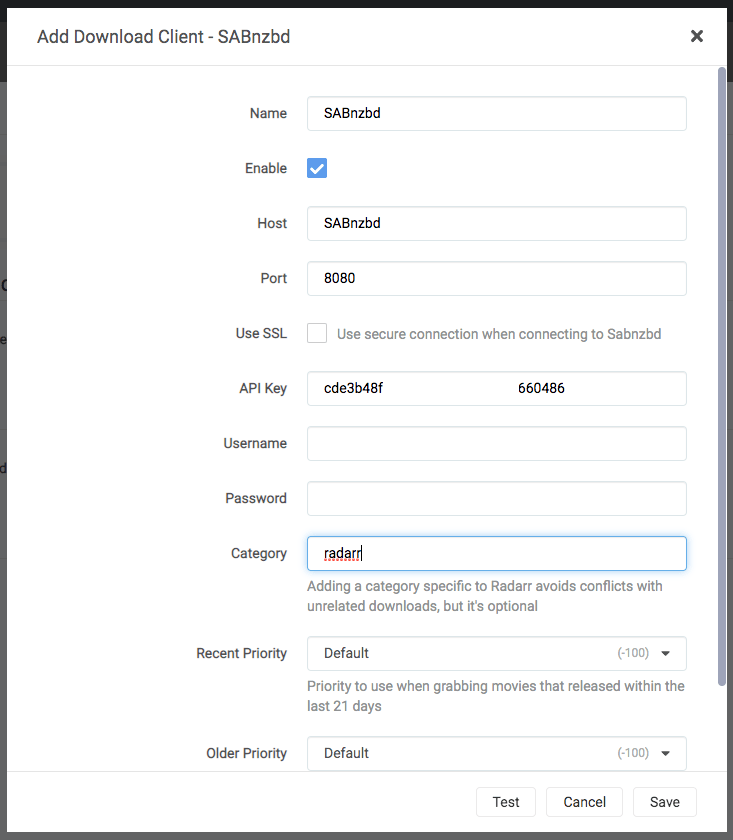Click into the Host text field
733x840 pixels.
[496, 224]
